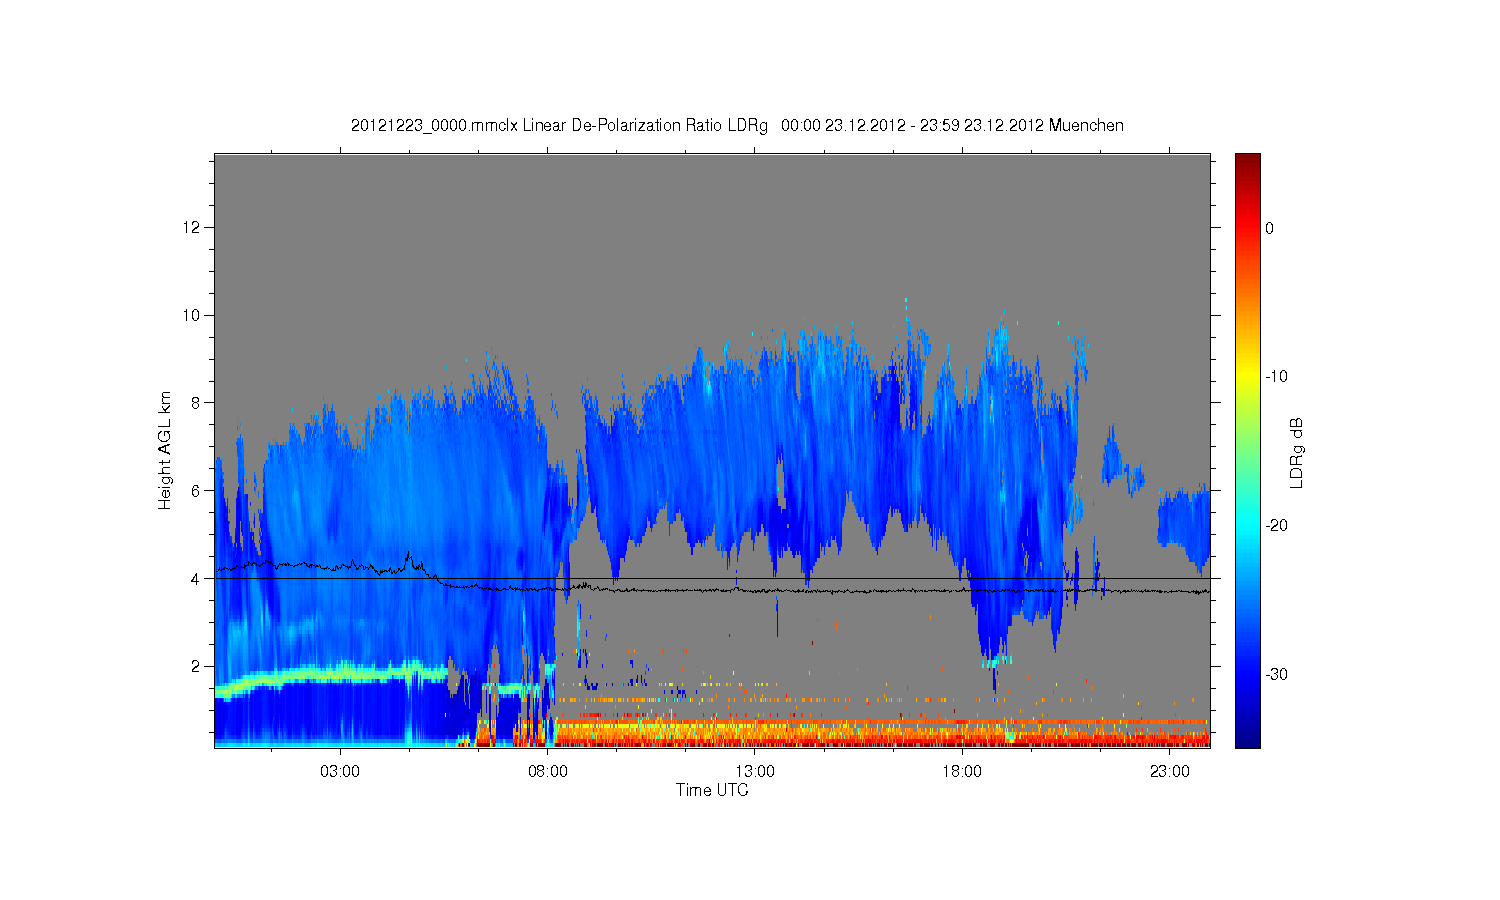Click the 03:00 time tick label

click(x=340, y=772)
